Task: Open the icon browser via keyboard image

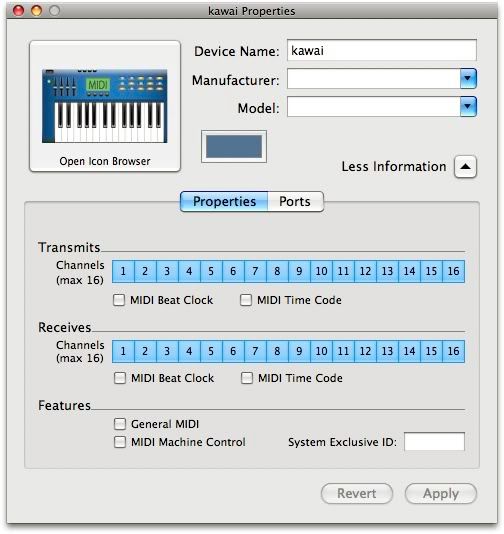Action: pyautogui.click(x=105, y=106)
